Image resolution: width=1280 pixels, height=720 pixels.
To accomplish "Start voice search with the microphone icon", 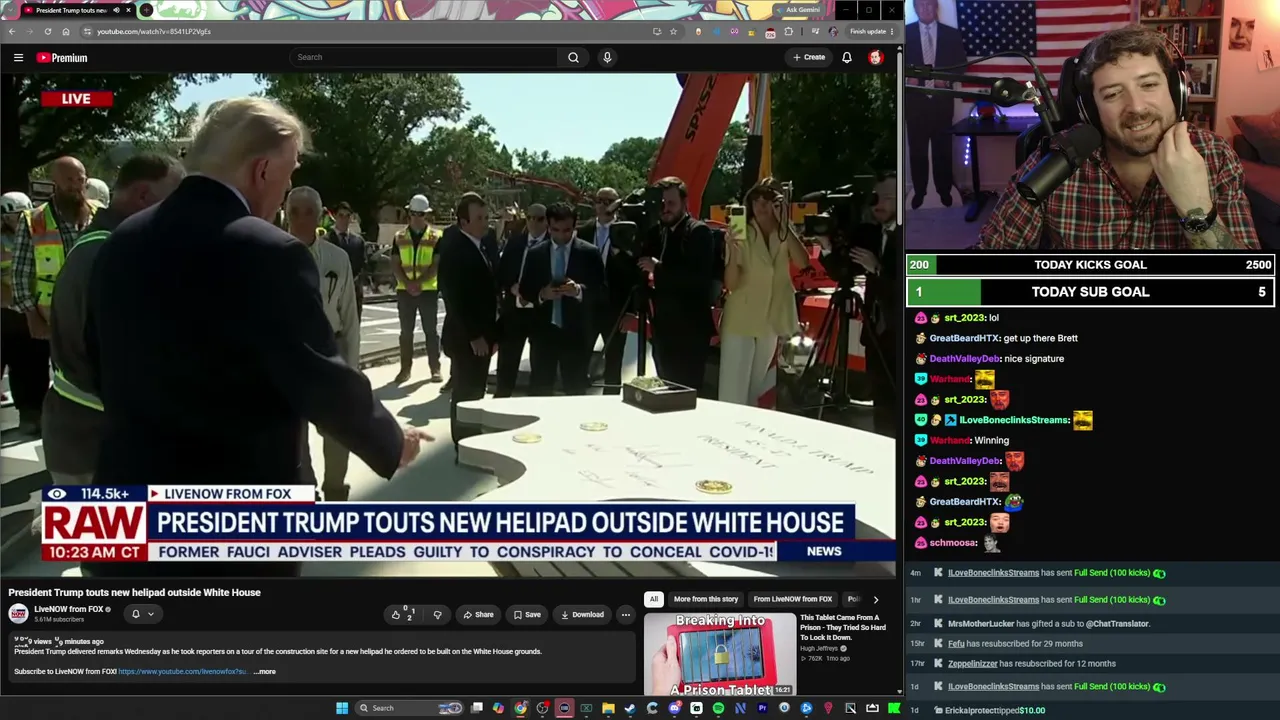I will pyautogui.click(x=606, y=57).
